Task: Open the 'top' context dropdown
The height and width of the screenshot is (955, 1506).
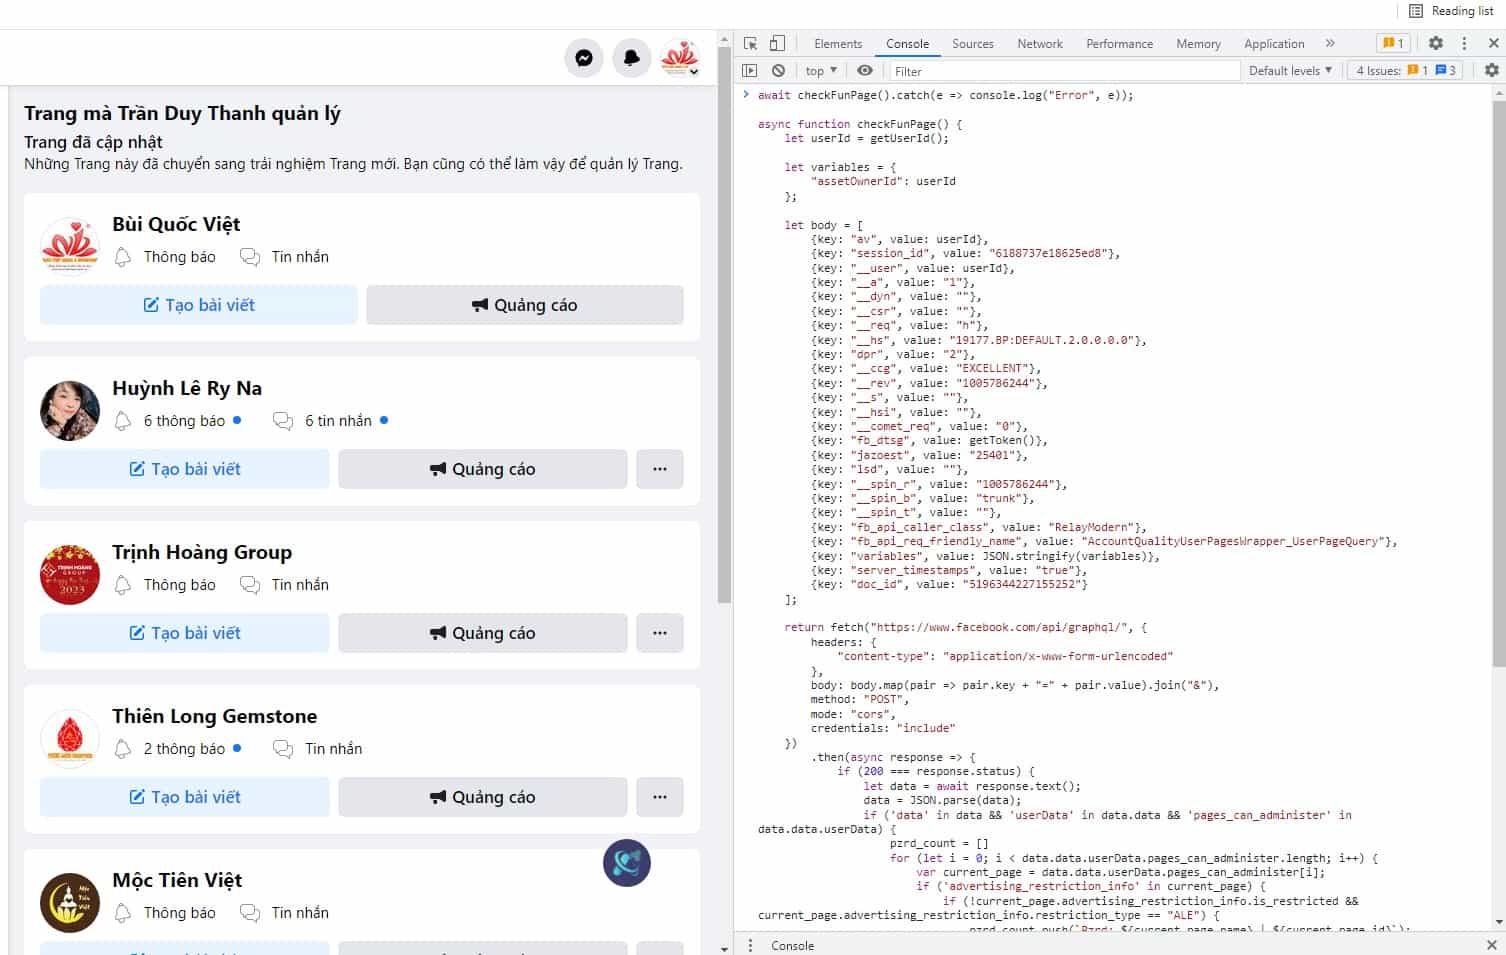Action: (821, 71)
